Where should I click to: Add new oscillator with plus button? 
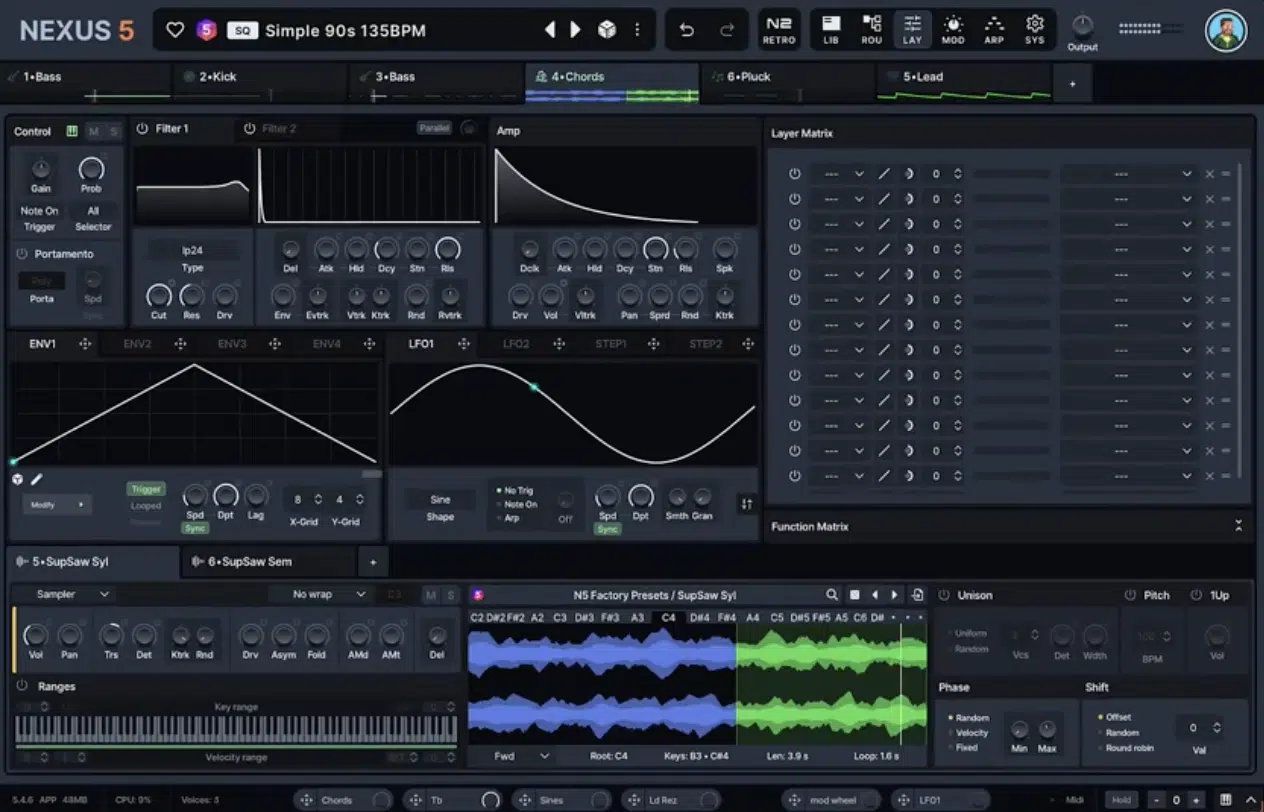[373, 562]
